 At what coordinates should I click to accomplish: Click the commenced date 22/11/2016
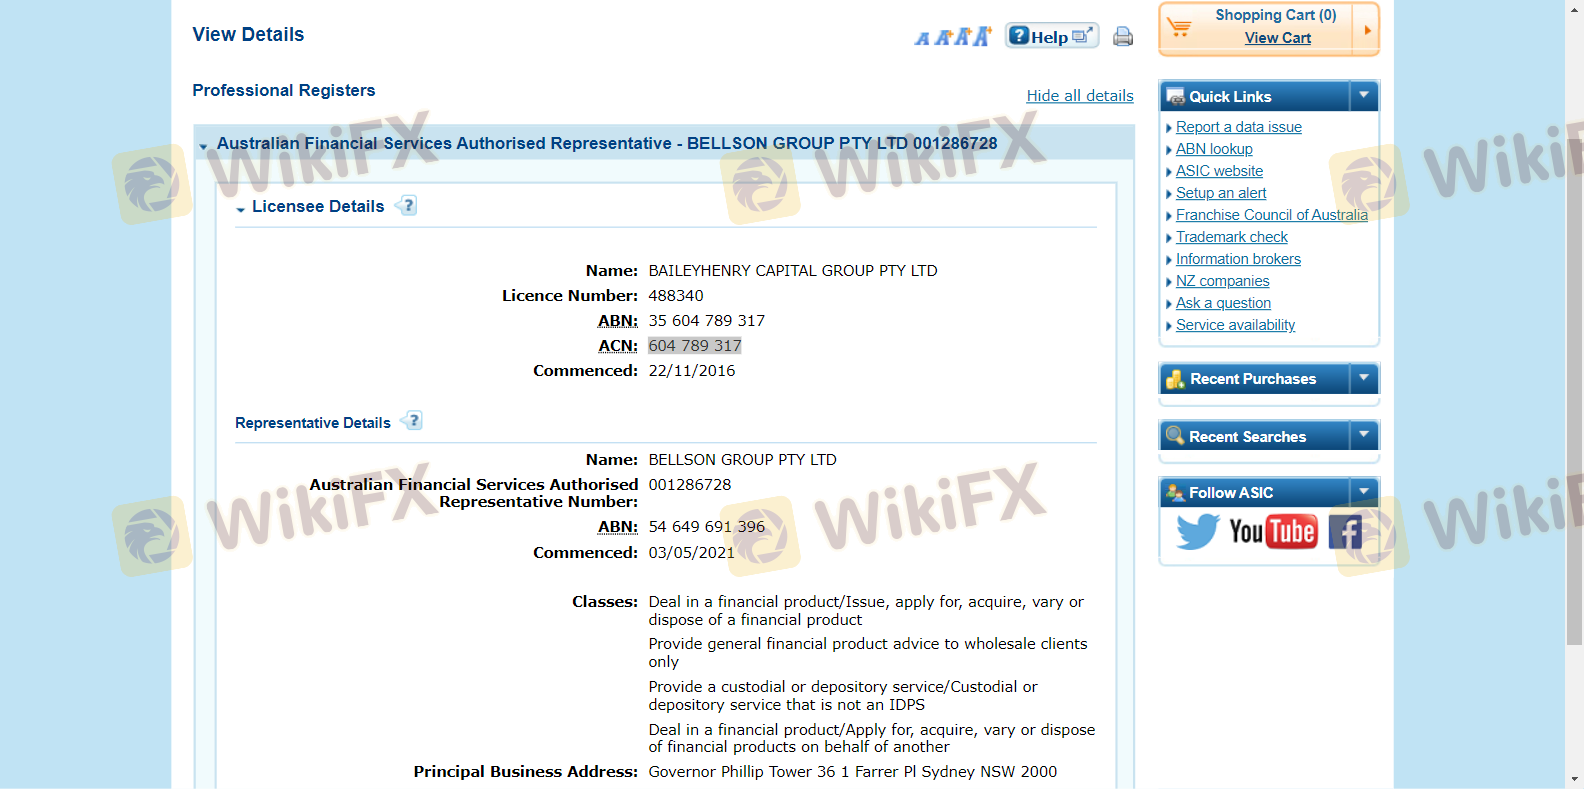click(x=692, y=371)
